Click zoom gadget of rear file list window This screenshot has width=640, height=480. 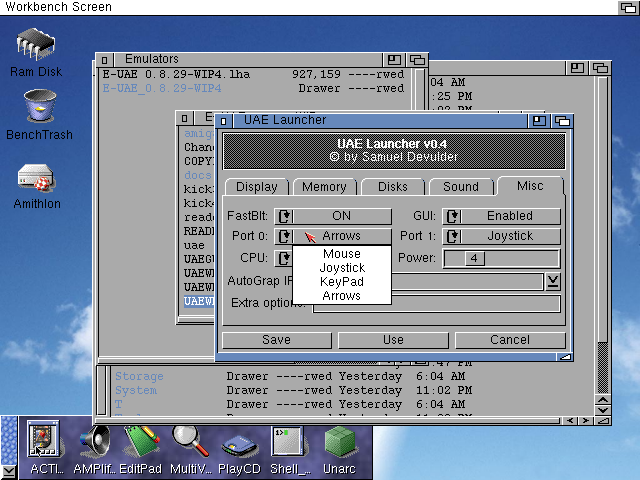(x=577, y=68)
